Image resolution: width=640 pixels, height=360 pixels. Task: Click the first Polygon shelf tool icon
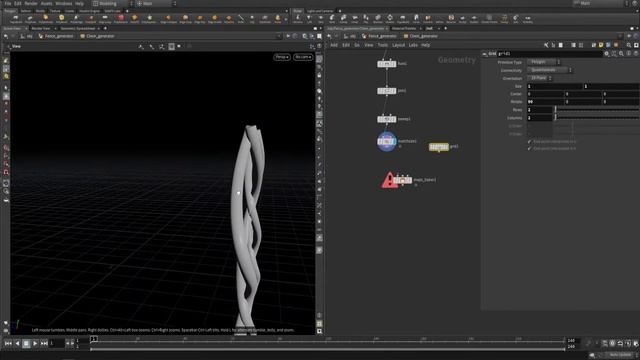16,18
